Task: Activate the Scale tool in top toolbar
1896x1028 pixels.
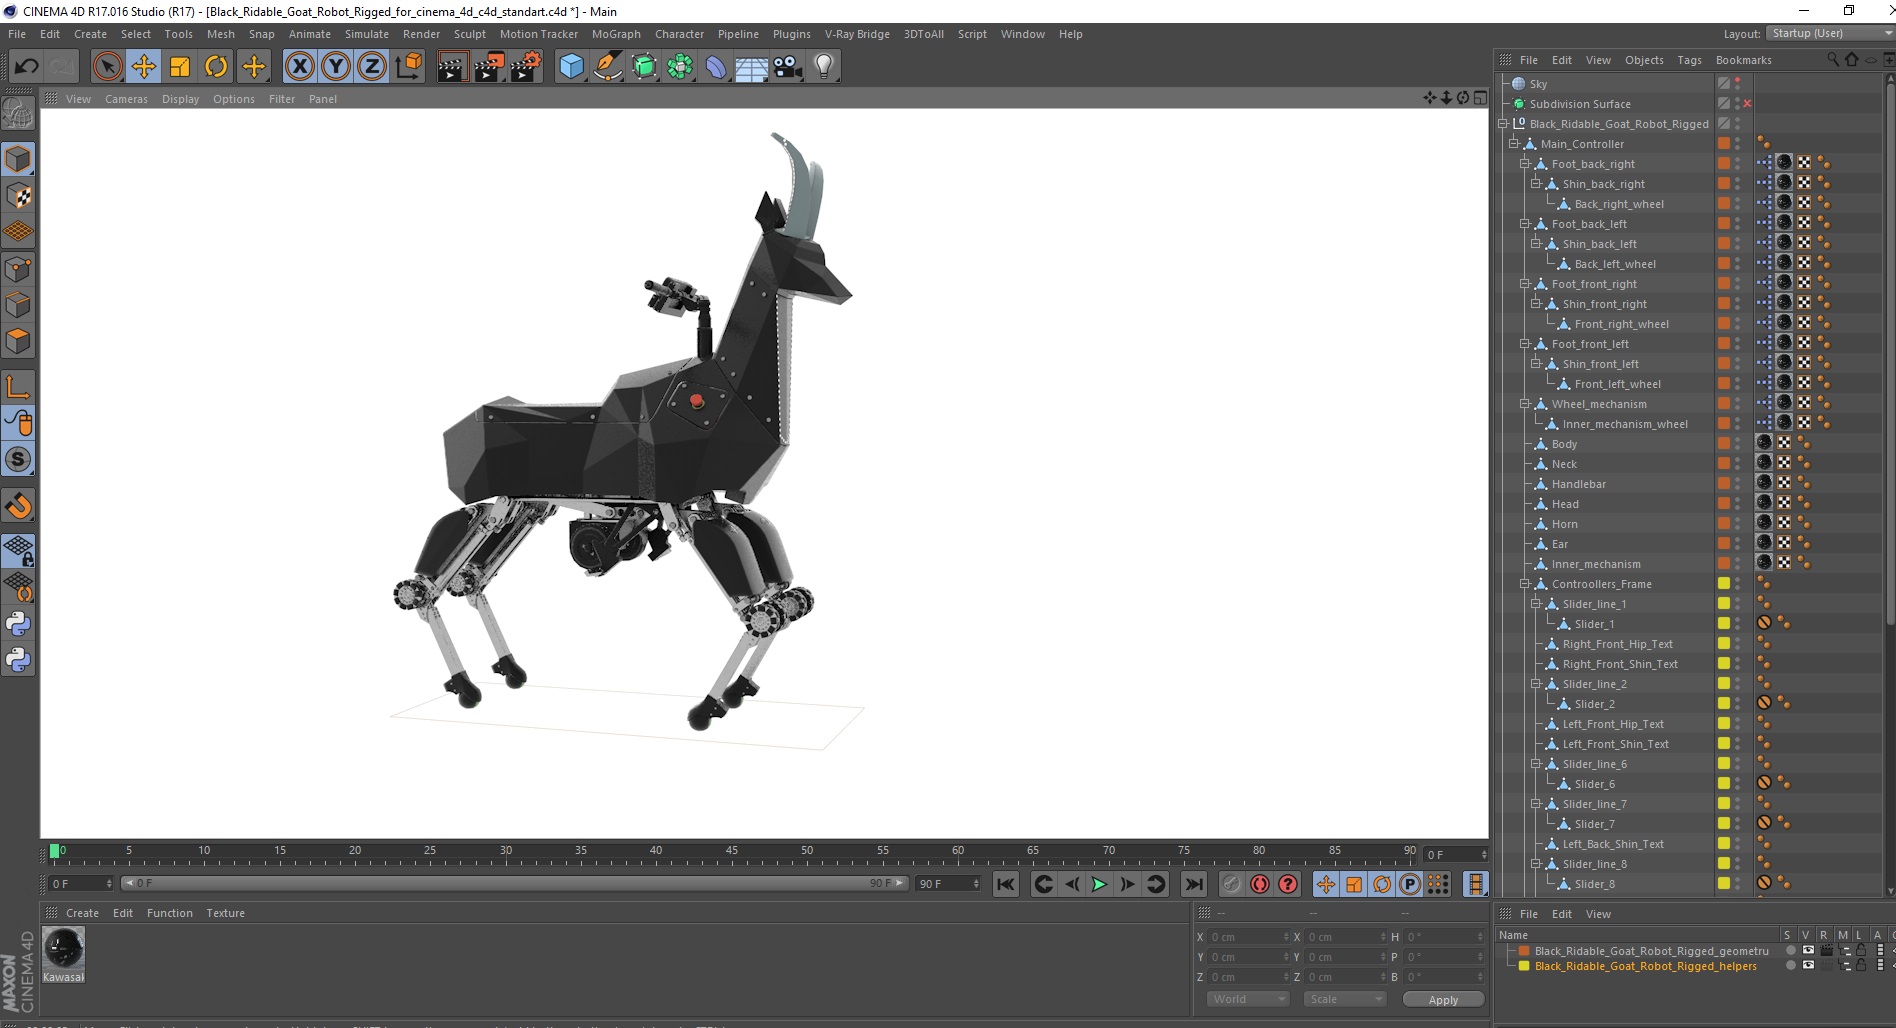Action: point(180,67)
